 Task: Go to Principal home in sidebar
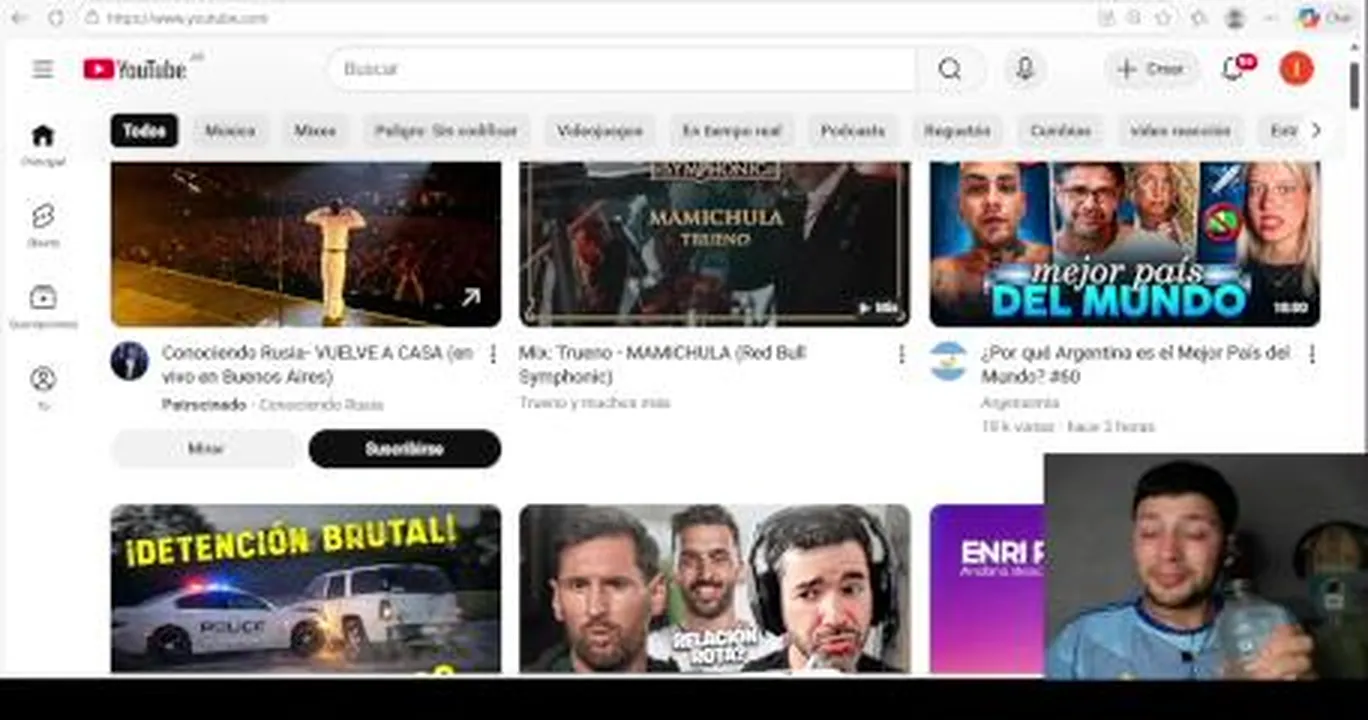click(43, 144)
